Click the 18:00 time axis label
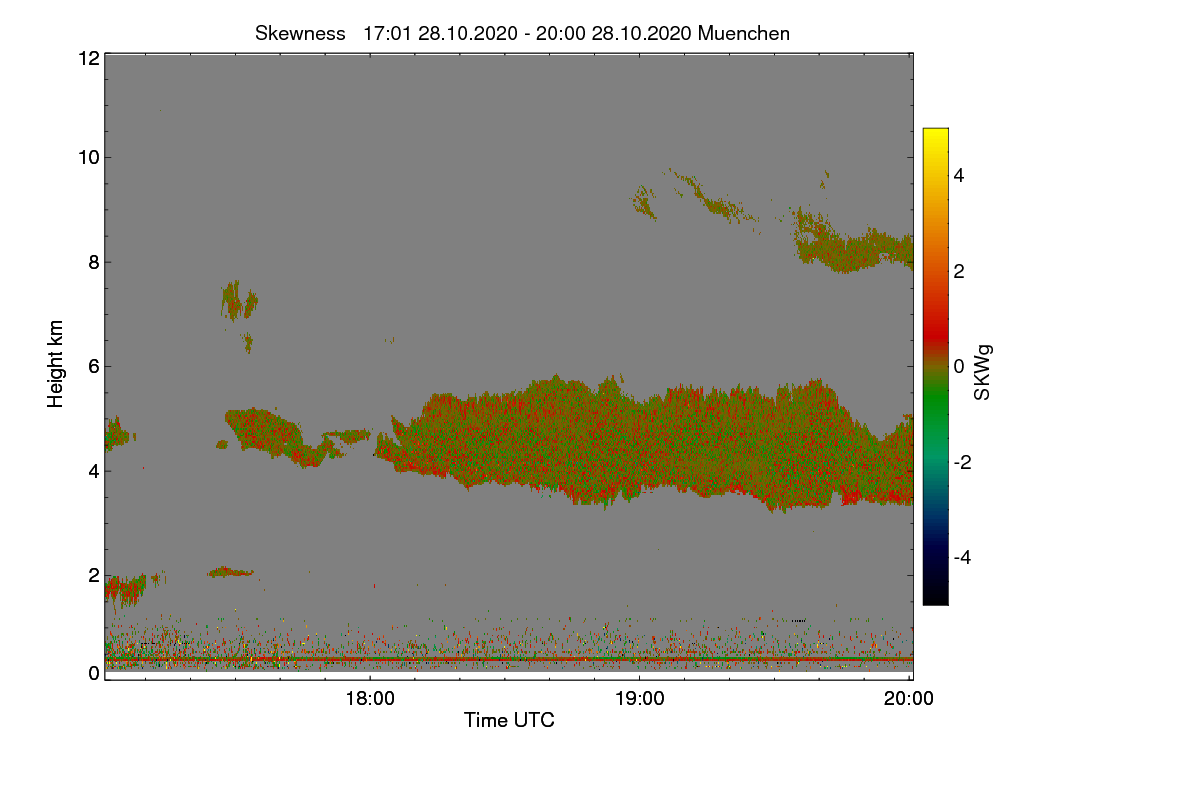 pyautogui.click(x=369, y=700)
